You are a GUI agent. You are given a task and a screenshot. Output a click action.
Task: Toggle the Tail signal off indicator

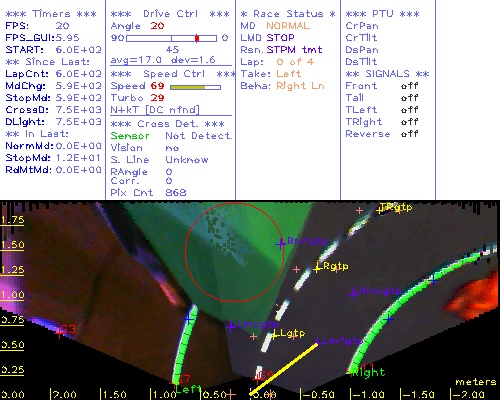[x=409, y=98]
